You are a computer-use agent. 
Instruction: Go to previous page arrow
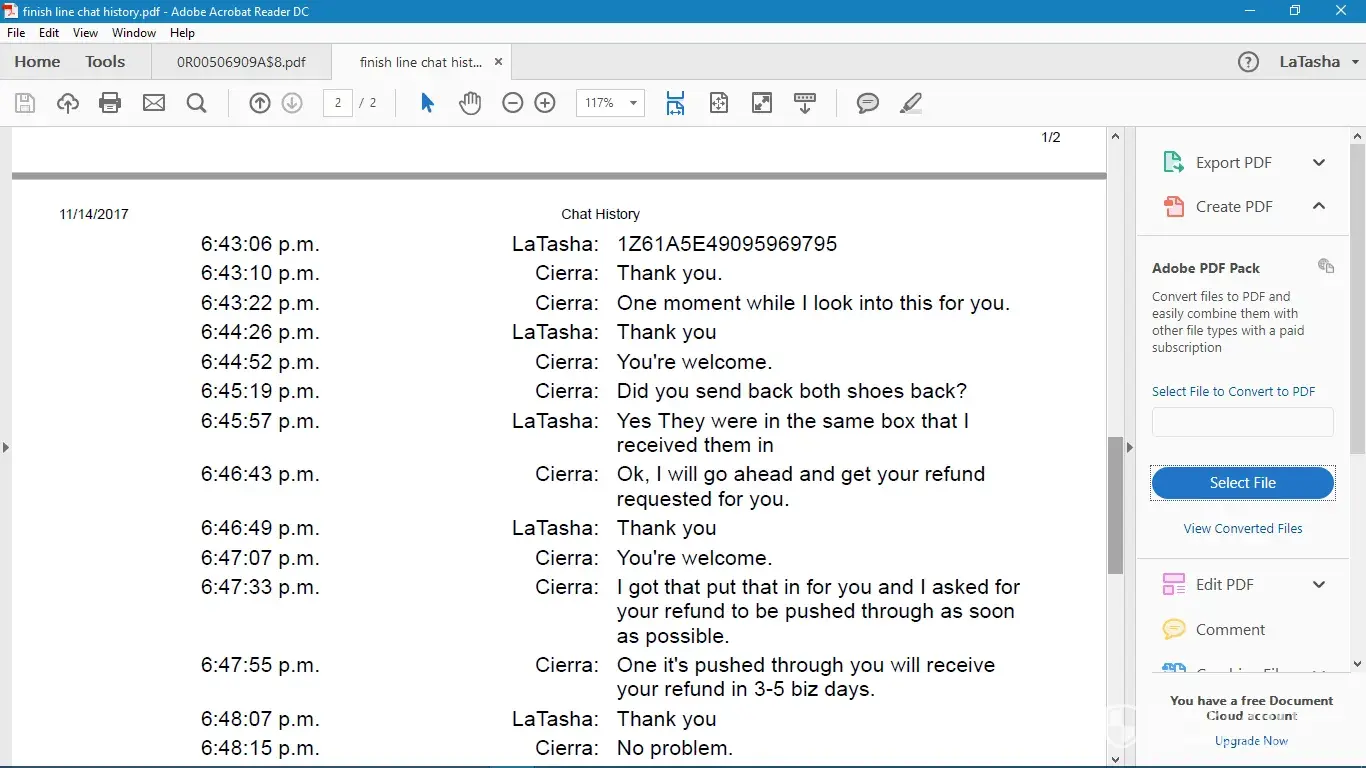[260, 103]
